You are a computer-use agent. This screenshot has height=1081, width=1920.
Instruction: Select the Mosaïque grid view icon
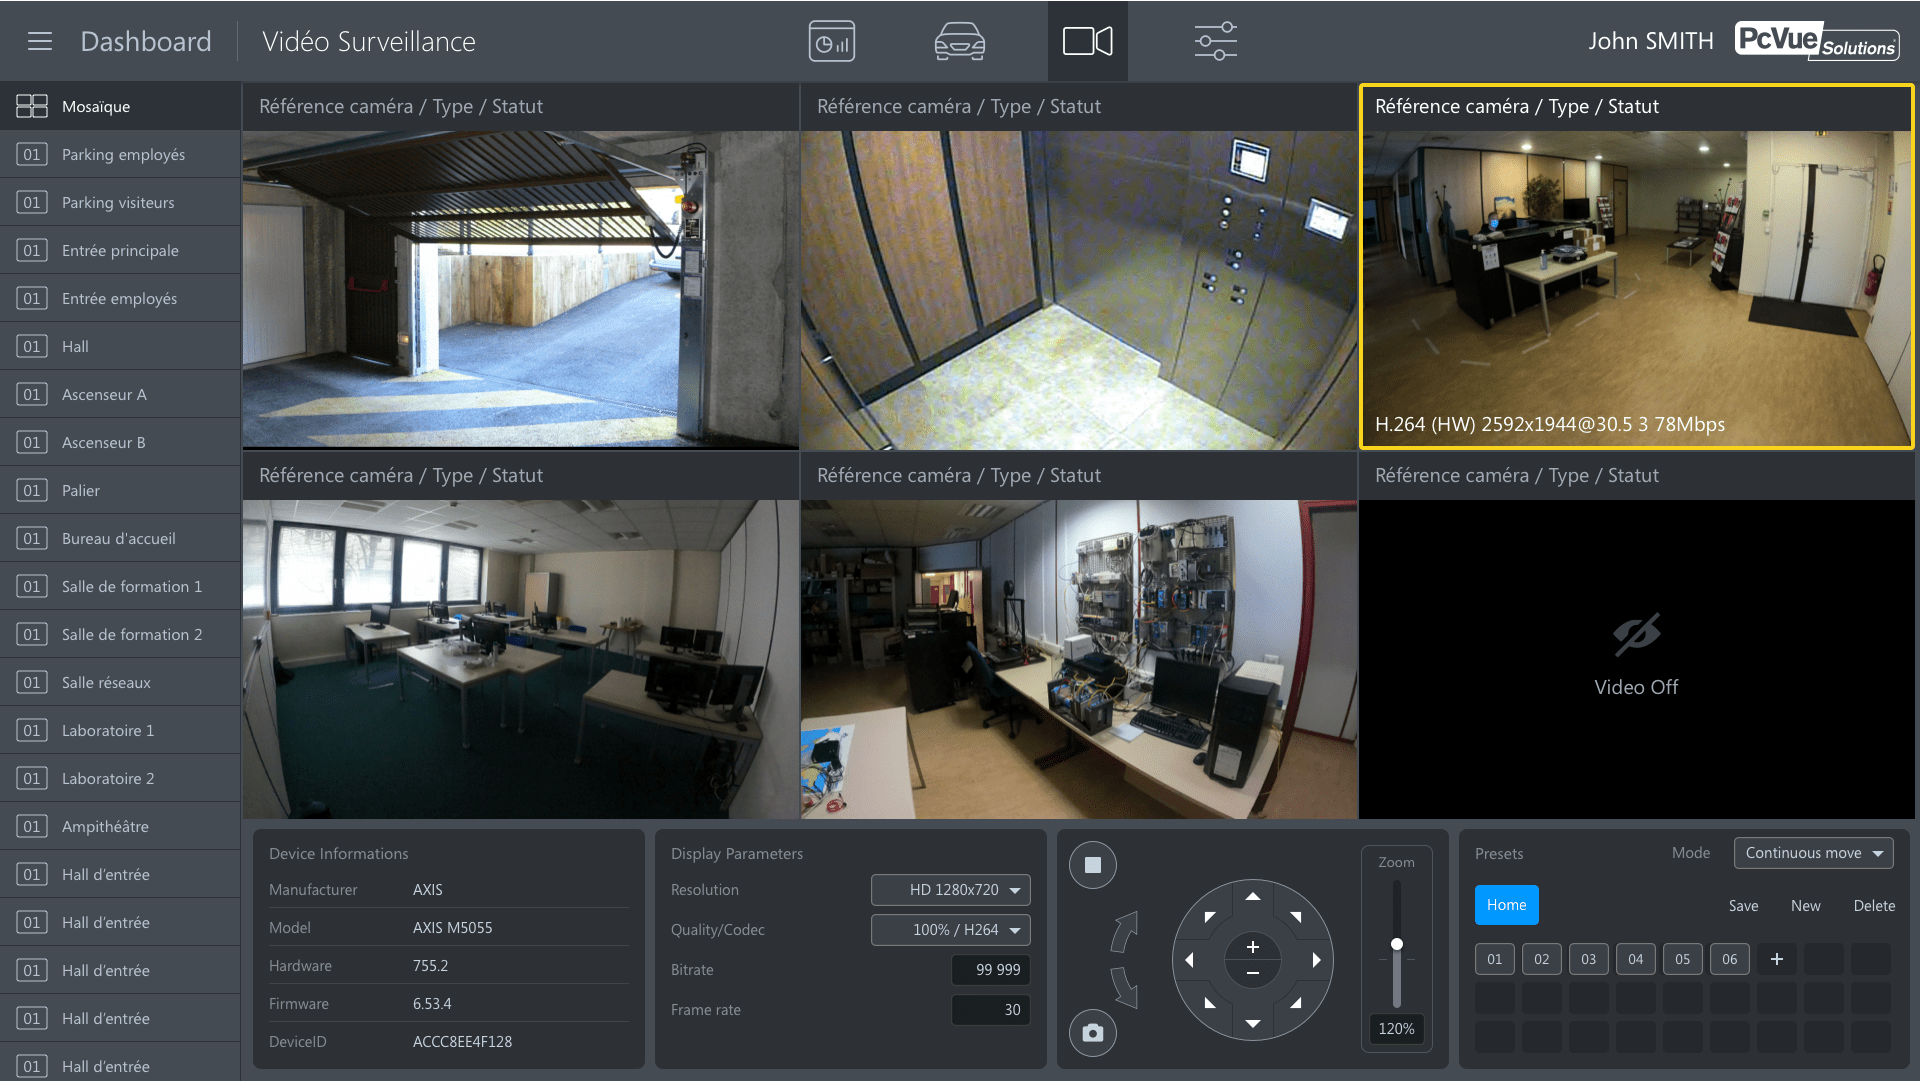pyautogui.click(x=32, y=105)
